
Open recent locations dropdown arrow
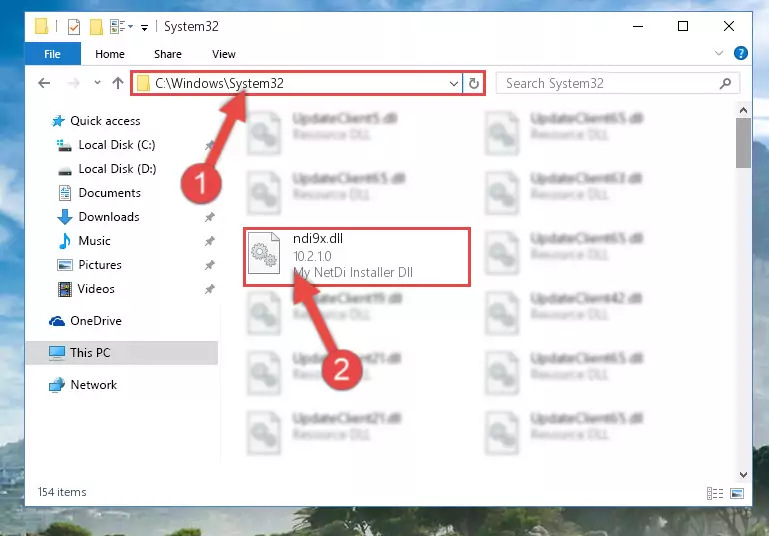coord(97,83)
